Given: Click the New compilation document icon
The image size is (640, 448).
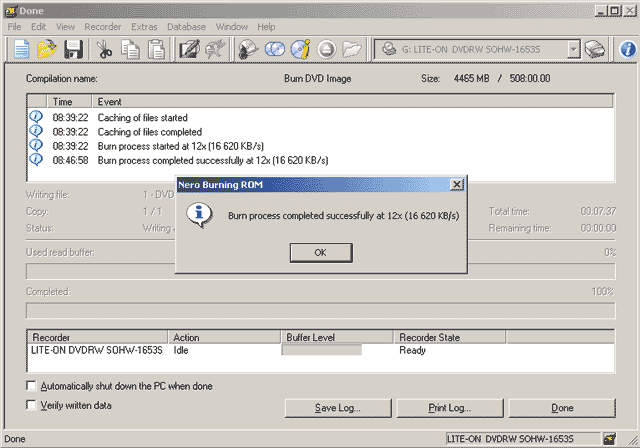Looking at the screenshot, I should click(x=21, y=49).
